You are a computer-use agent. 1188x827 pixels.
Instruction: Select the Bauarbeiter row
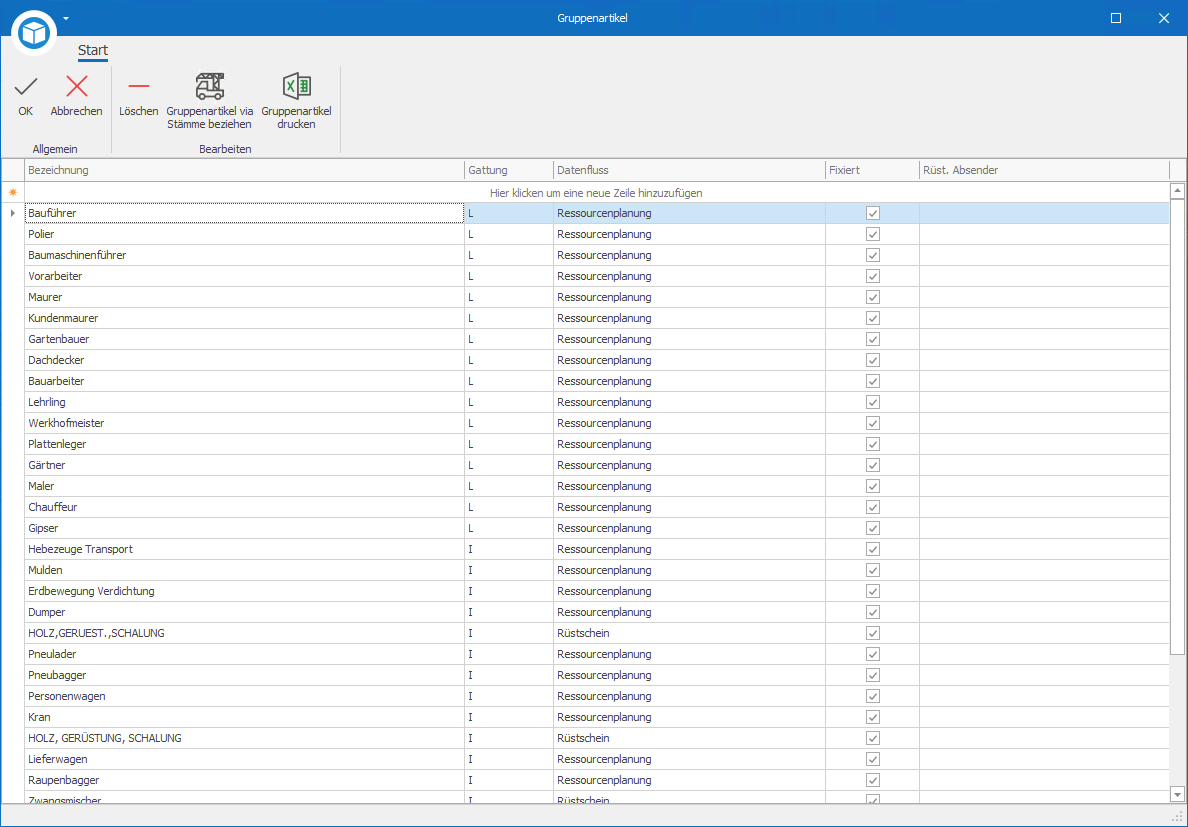pyautogui.click(x=597, y=381)
